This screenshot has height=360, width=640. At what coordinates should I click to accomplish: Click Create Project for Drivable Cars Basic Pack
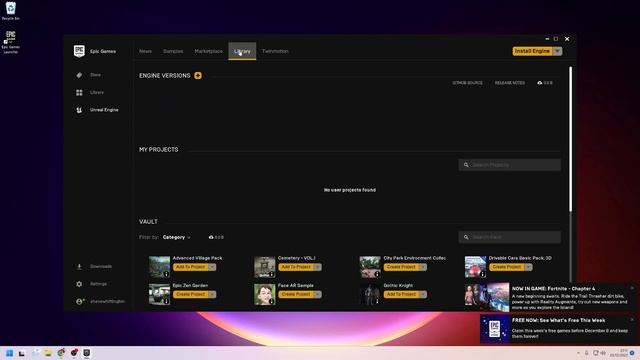[x=507, y=267]
